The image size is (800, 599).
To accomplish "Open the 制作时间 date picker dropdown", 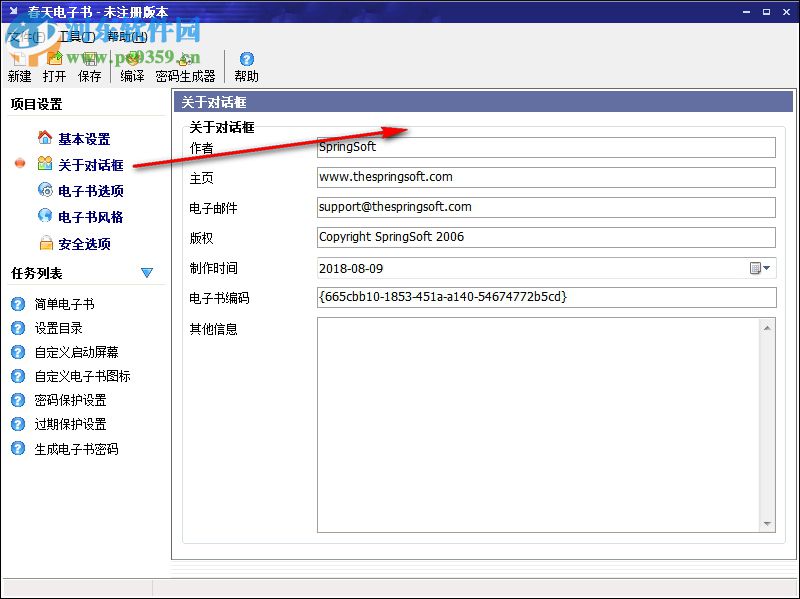I will coord(760,268).
